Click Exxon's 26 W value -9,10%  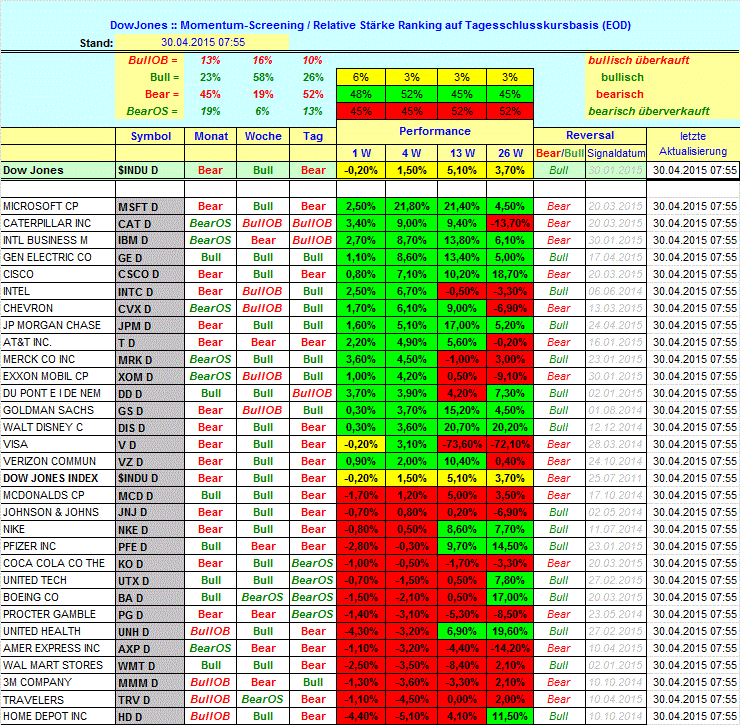tap(510, 376)
